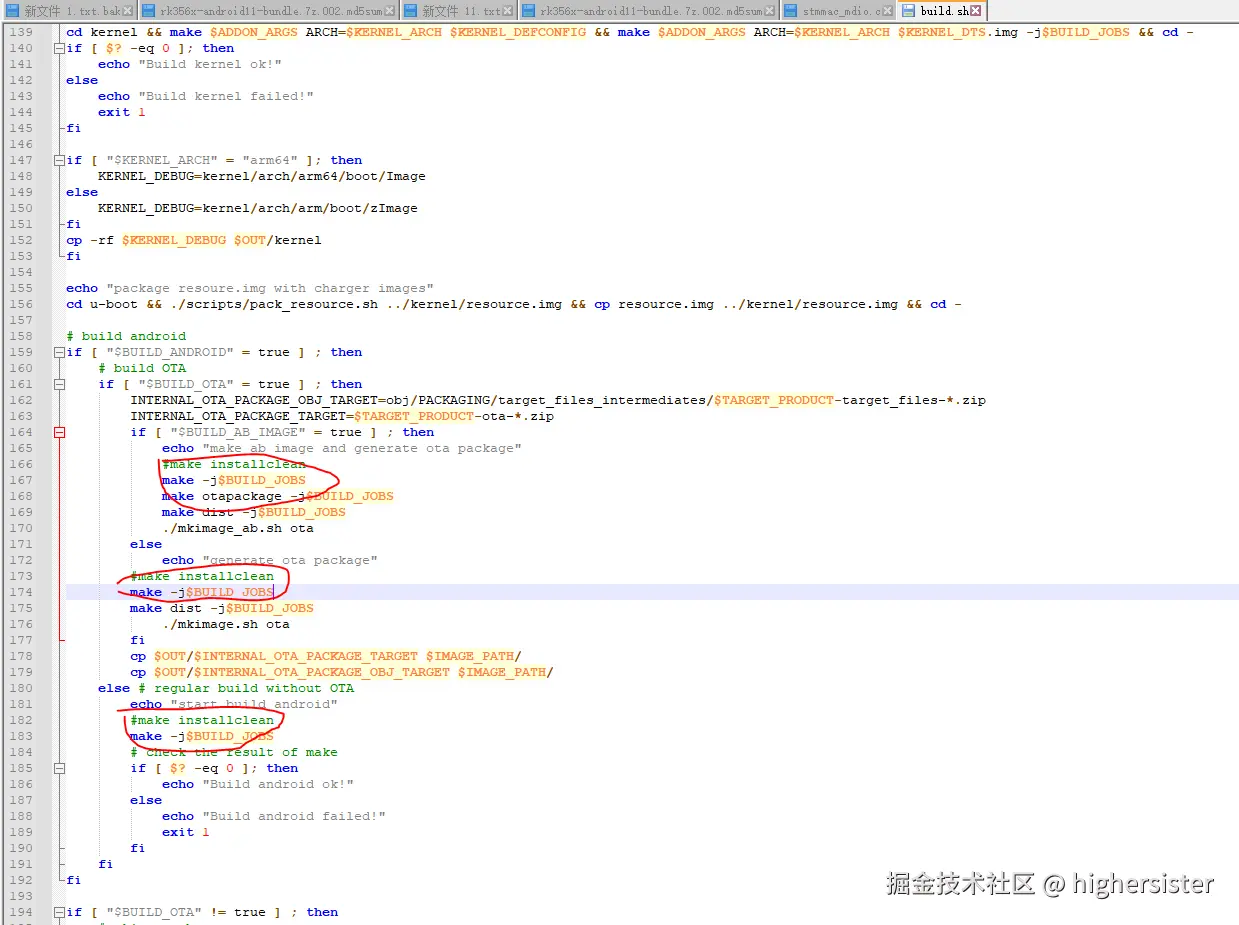Click the './mkimage.sh ota' line
Image resolution: width=1239 pixels, height=925 pixels.
pos(225,624)
